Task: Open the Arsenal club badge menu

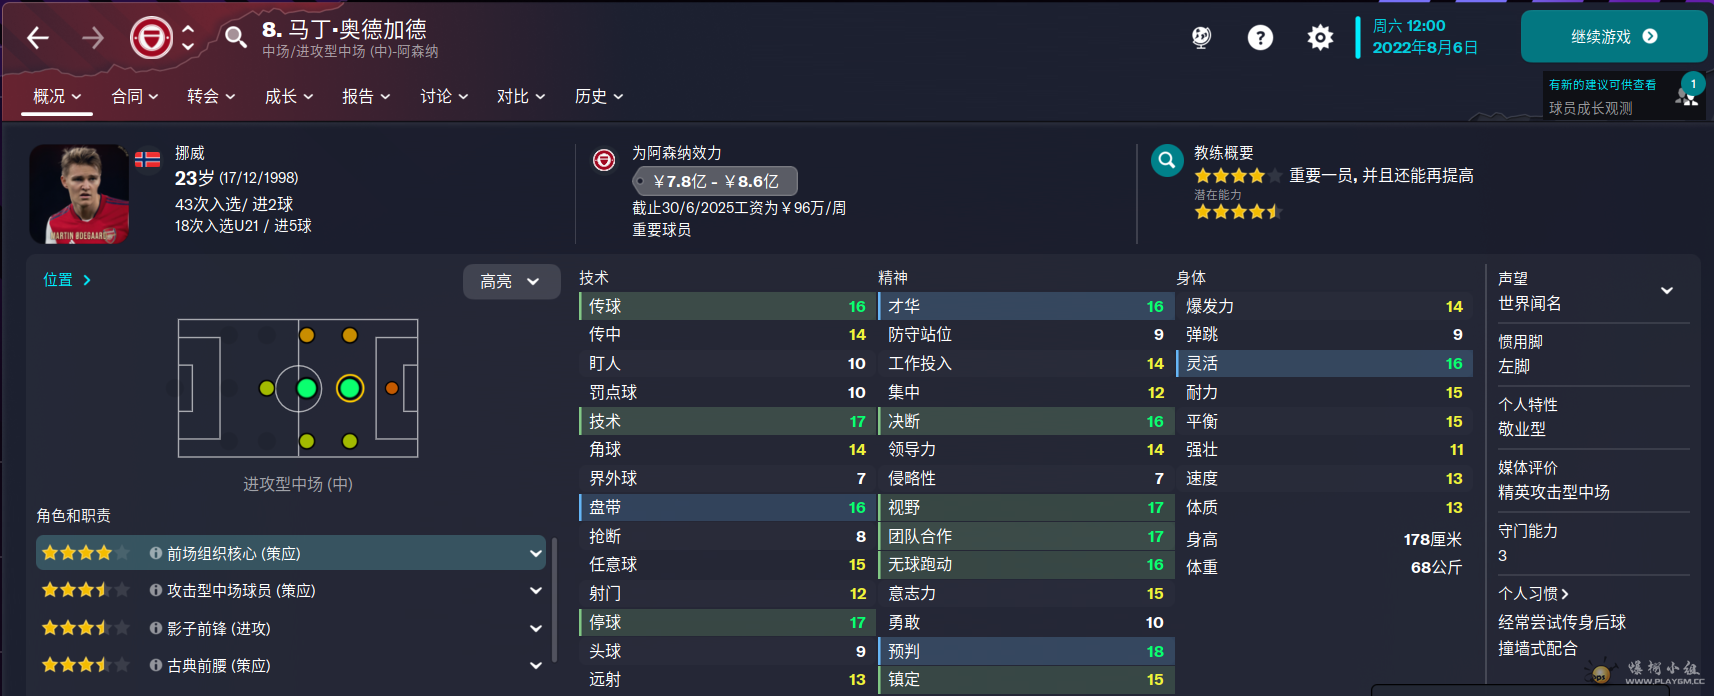Action: 151,38
